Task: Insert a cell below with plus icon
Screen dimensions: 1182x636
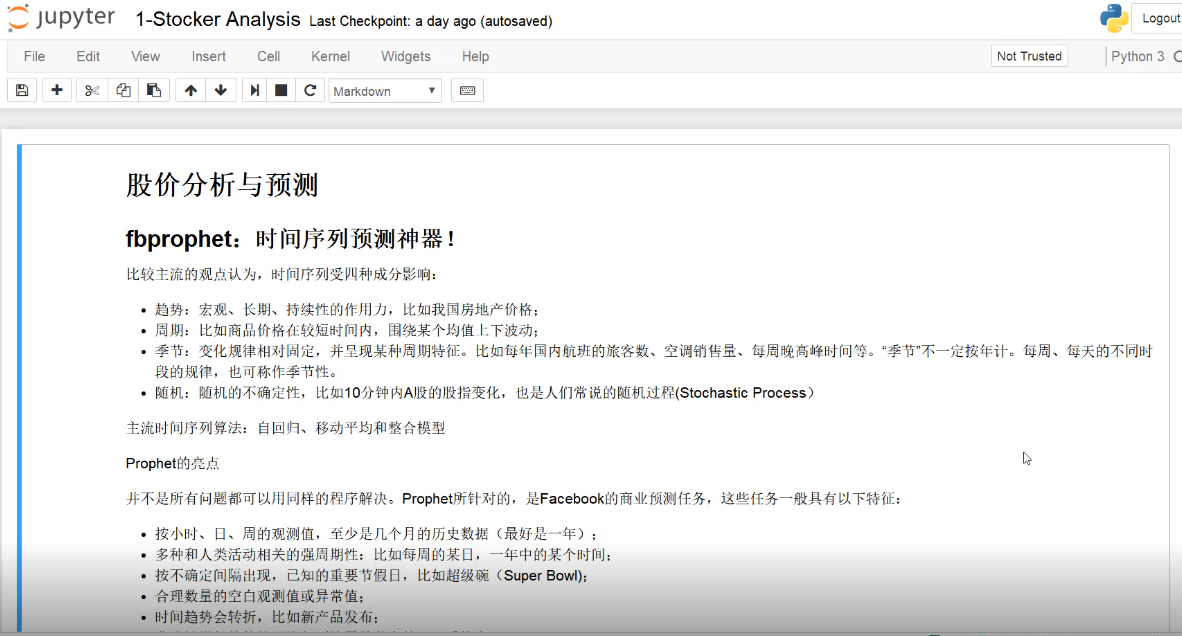Action: [56, 91]
